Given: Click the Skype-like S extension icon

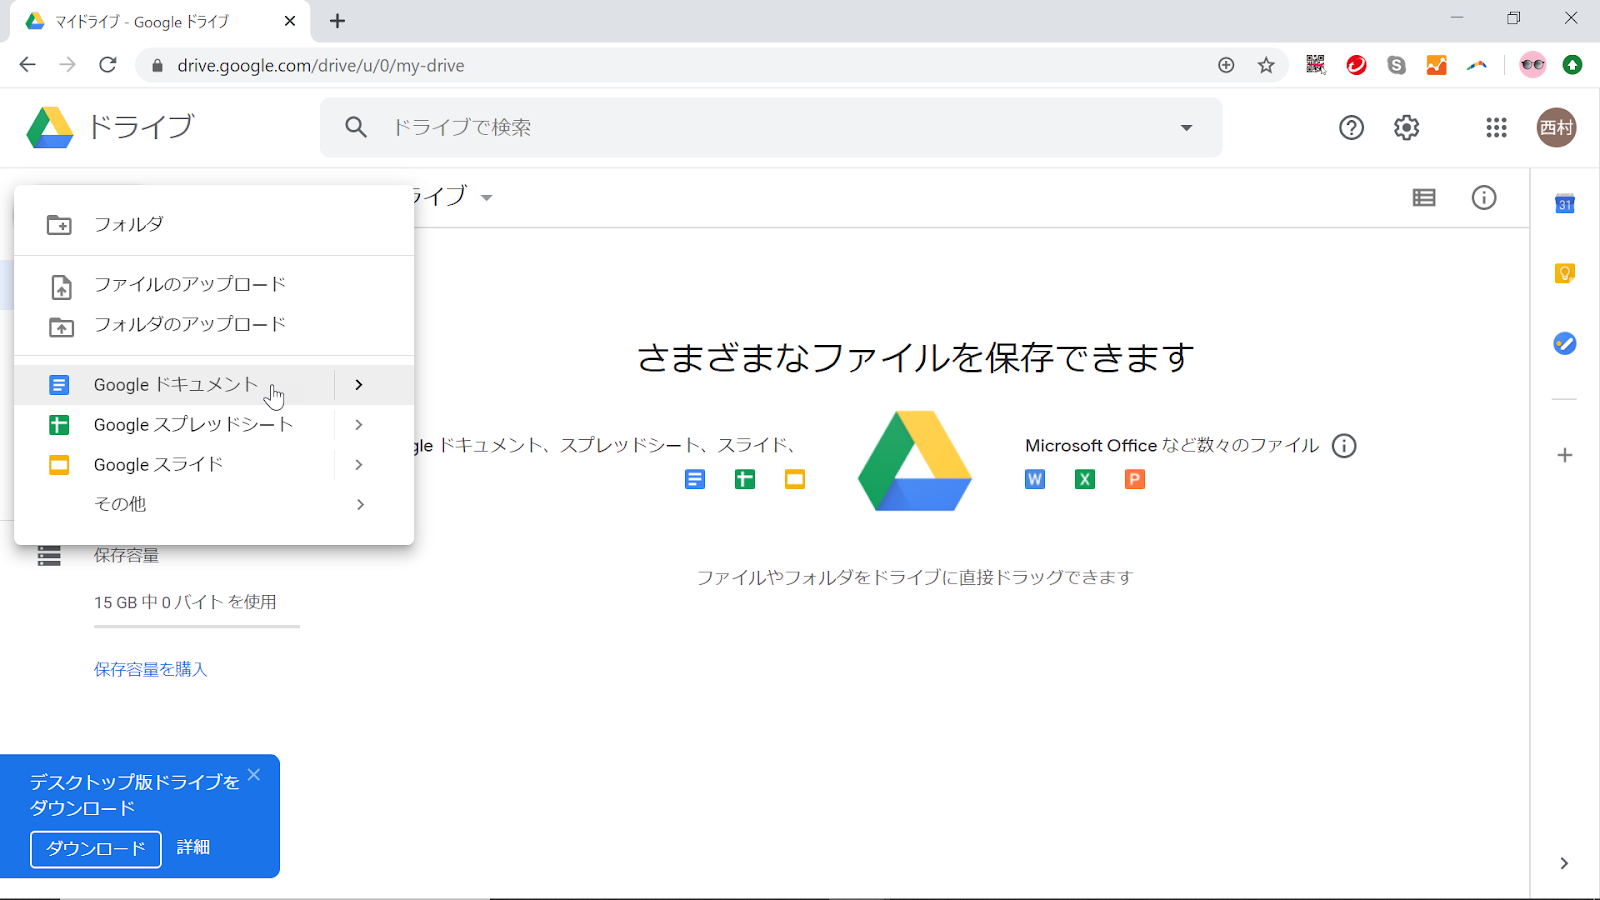Looking at the screenshot, I should [1396, 65].
